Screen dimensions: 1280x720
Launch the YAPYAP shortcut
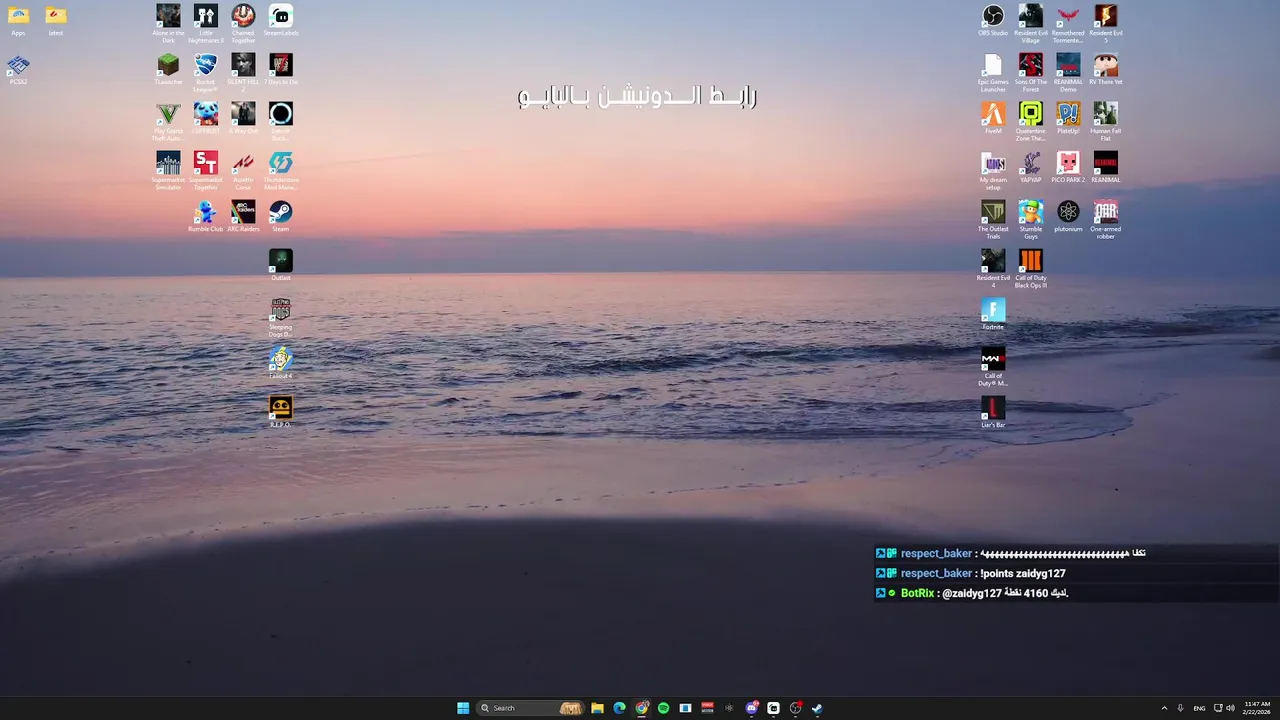(1031, 167)
